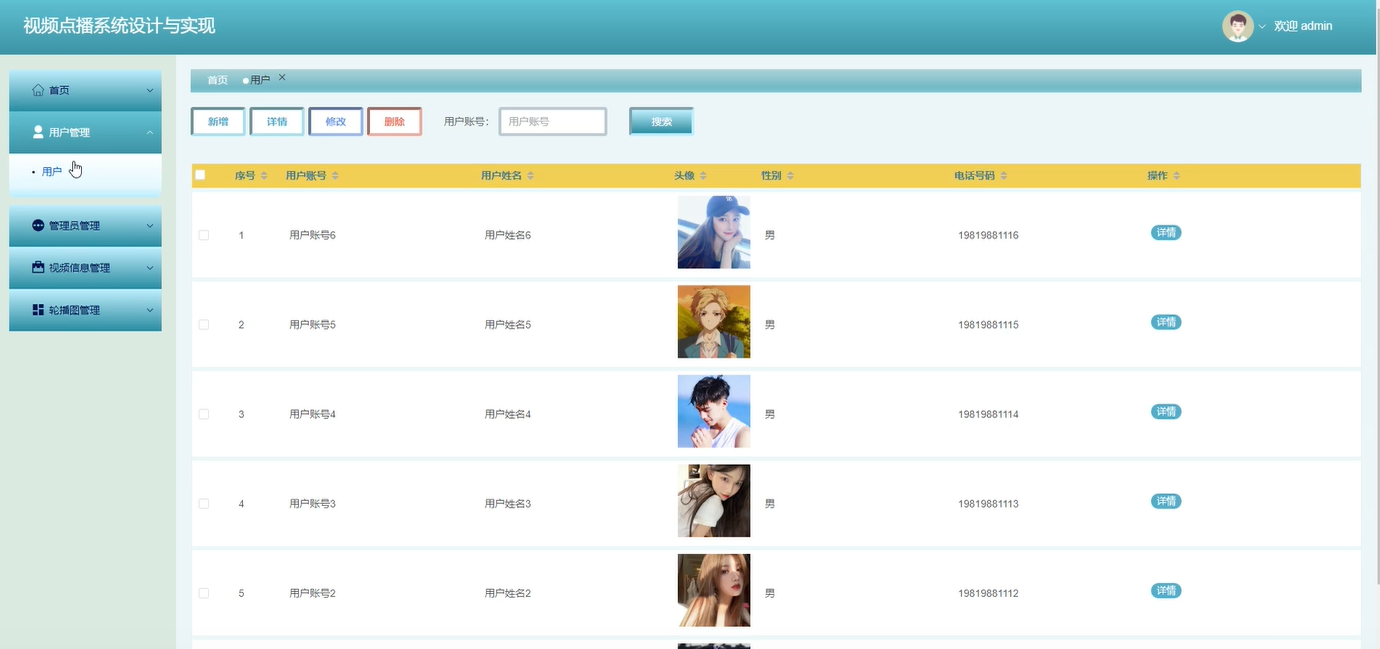Open 详情 for row with phone 19819881113
This screenshot has height=649, width=1380.
(1166, 501)
